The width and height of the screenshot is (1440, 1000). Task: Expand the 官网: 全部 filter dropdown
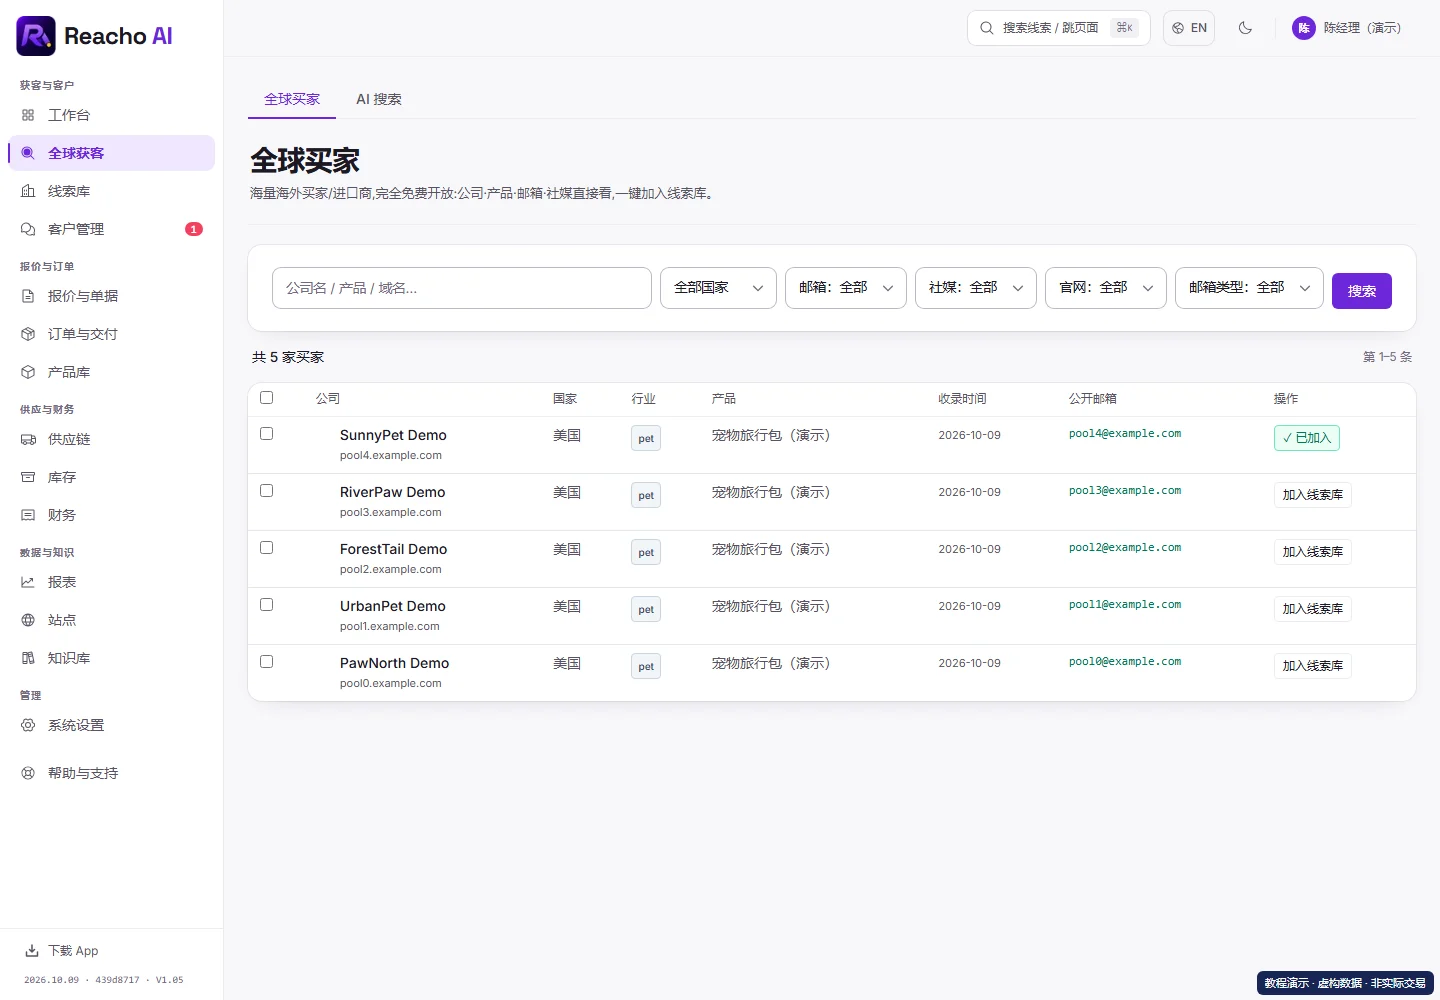(1106, 288)
